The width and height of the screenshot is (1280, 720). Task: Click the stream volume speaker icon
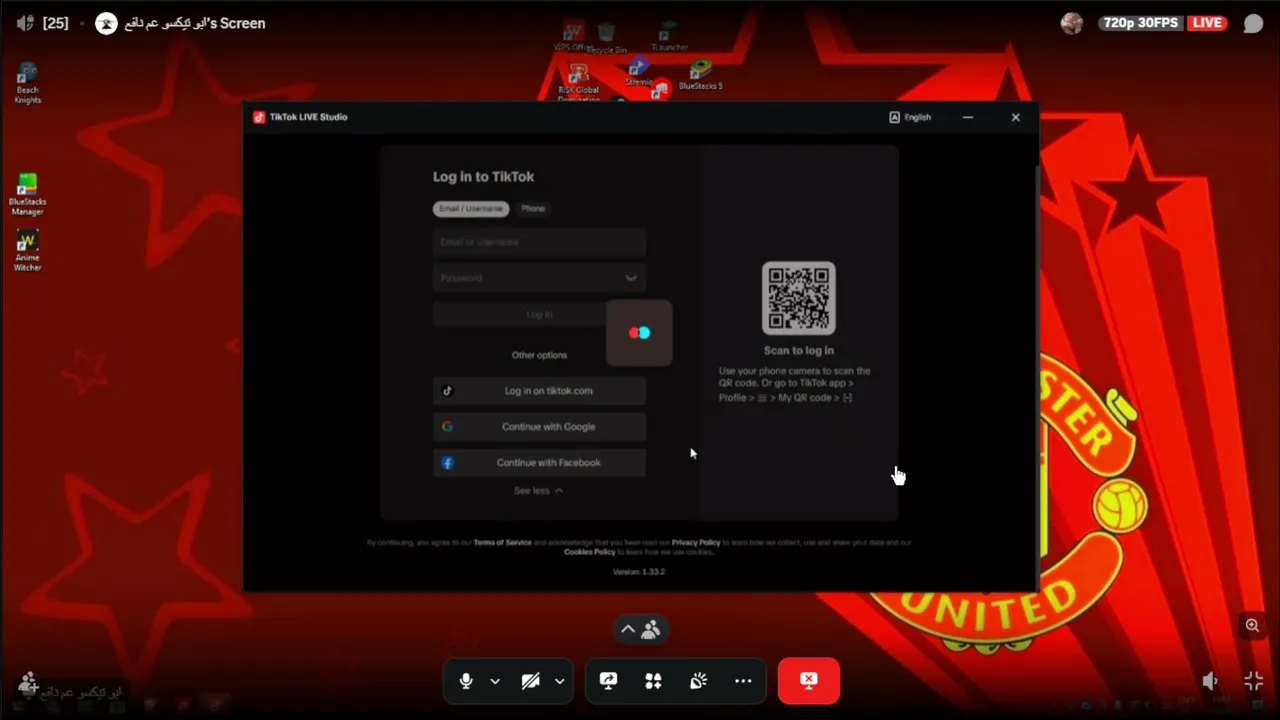[x=1210, y=681]
